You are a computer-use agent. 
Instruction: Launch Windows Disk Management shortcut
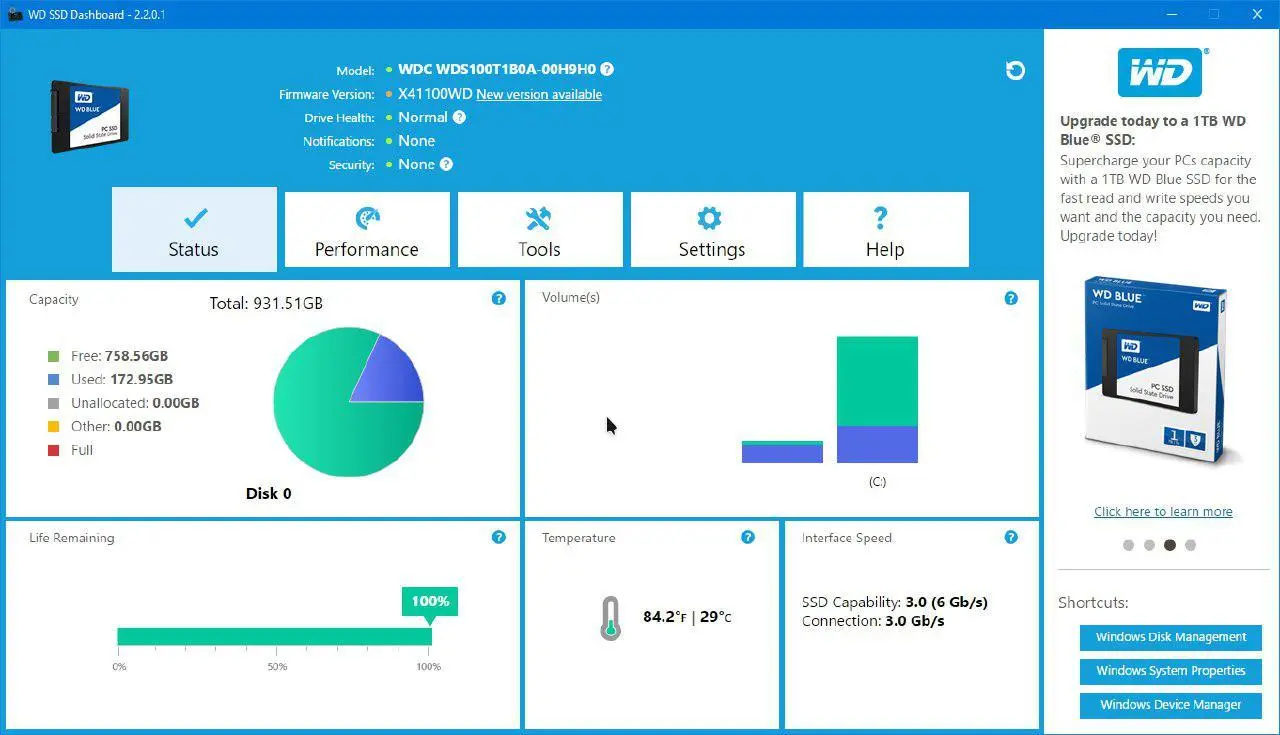coord(1171,637)
